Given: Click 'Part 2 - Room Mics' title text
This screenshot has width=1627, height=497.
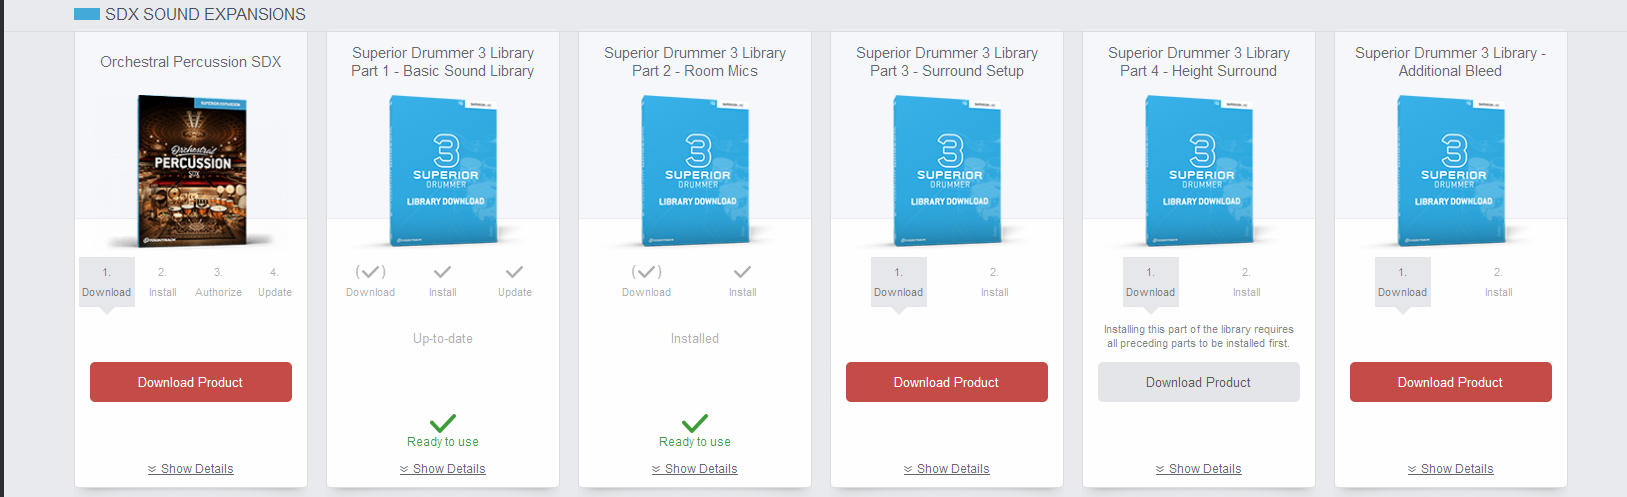Looking at the screenshot, I should pyautogui.click(x=695, y=71).
